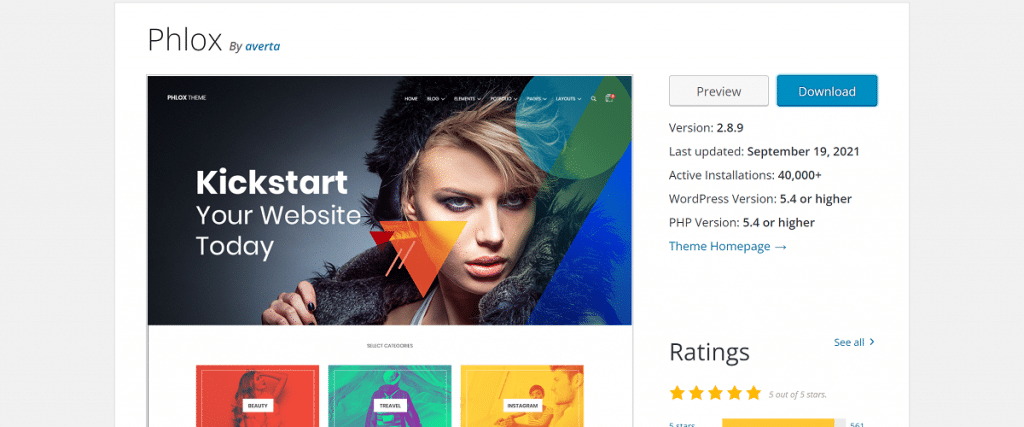This screenshot has height=427, width=1024.
Task: Expand the BLOG dropdown in theme nav
Action: click(x=436, y=99)
